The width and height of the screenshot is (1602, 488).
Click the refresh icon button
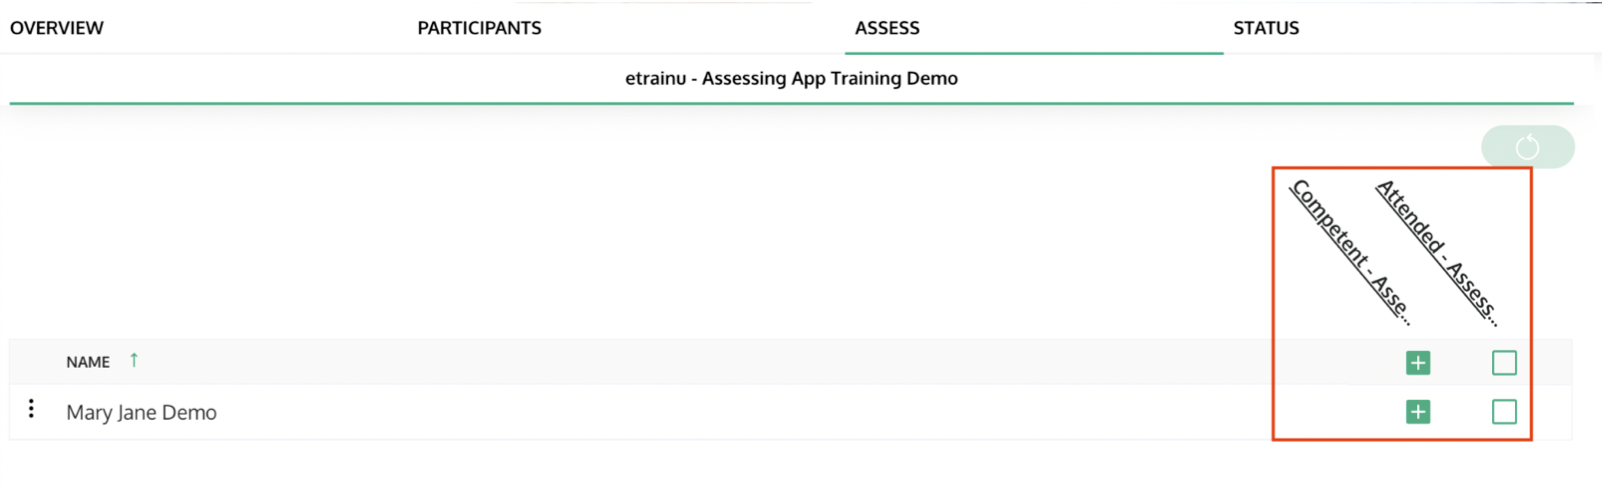pyautogui.click(x=1527, y=148)
